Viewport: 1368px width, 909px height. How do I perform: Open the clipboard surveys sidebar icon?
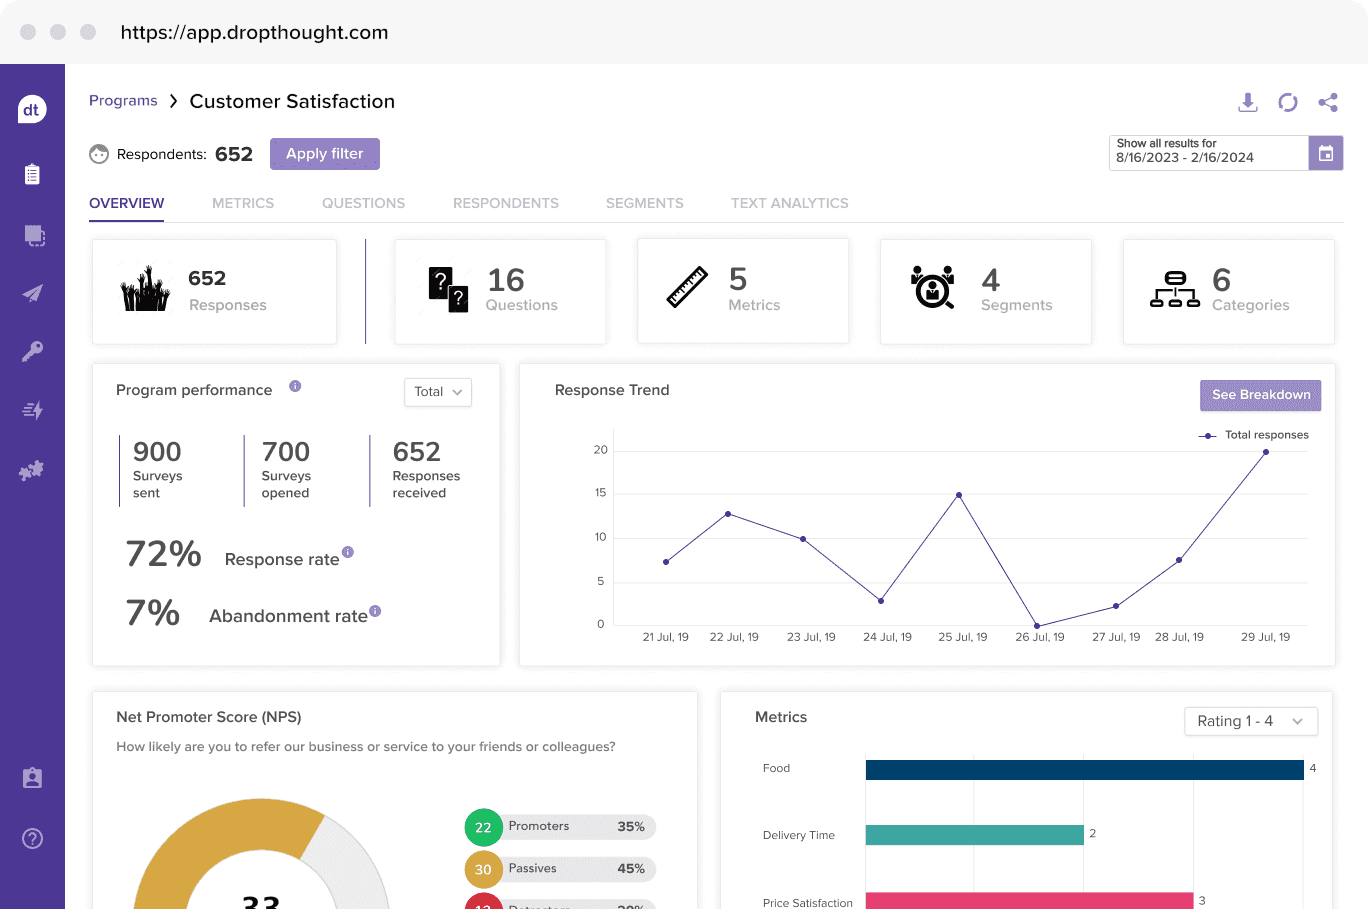tap(32, 174)
